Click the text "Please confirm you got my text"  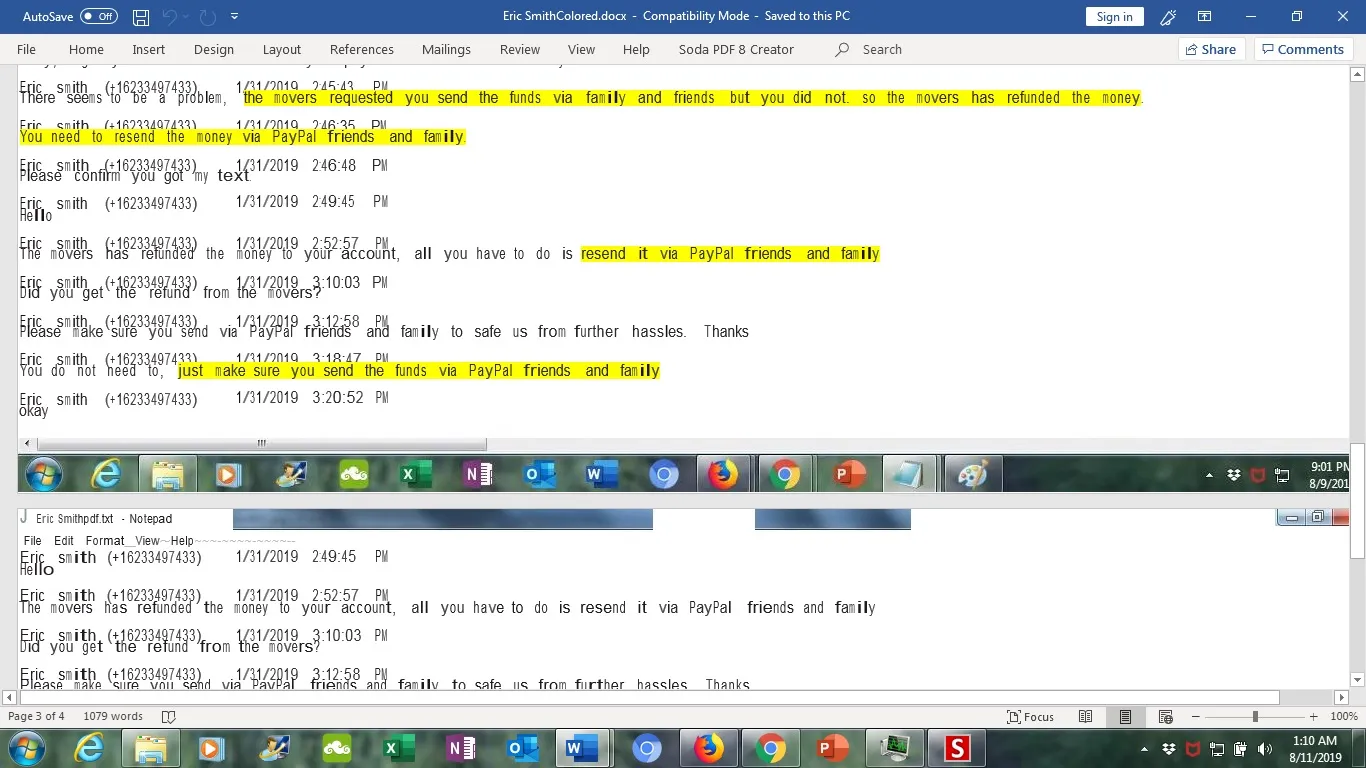(135, 176)
